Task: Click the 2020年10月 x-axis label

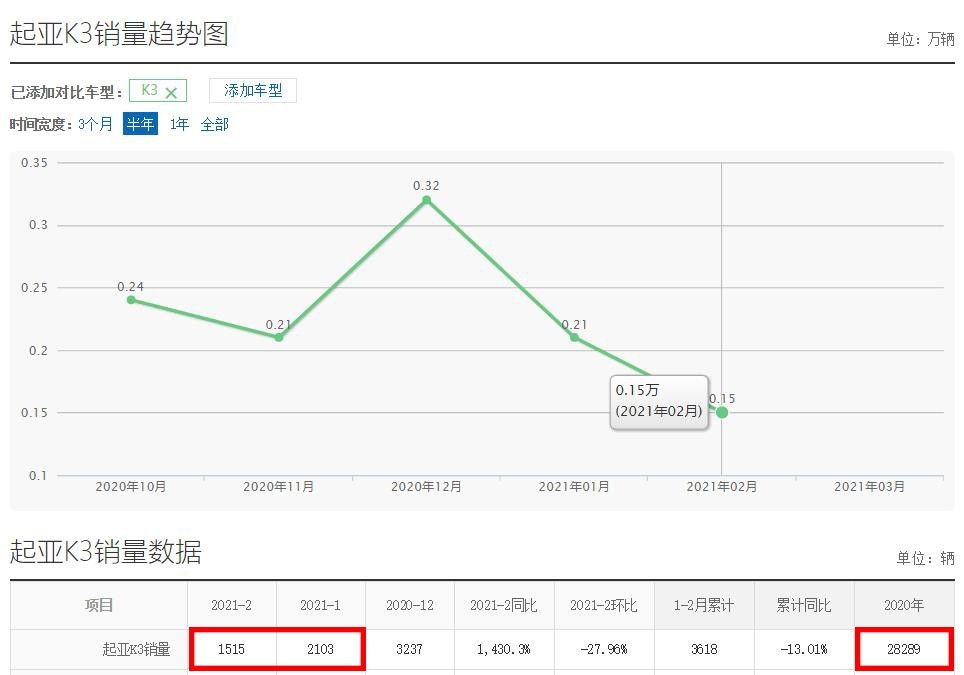Action: point(131,486)
